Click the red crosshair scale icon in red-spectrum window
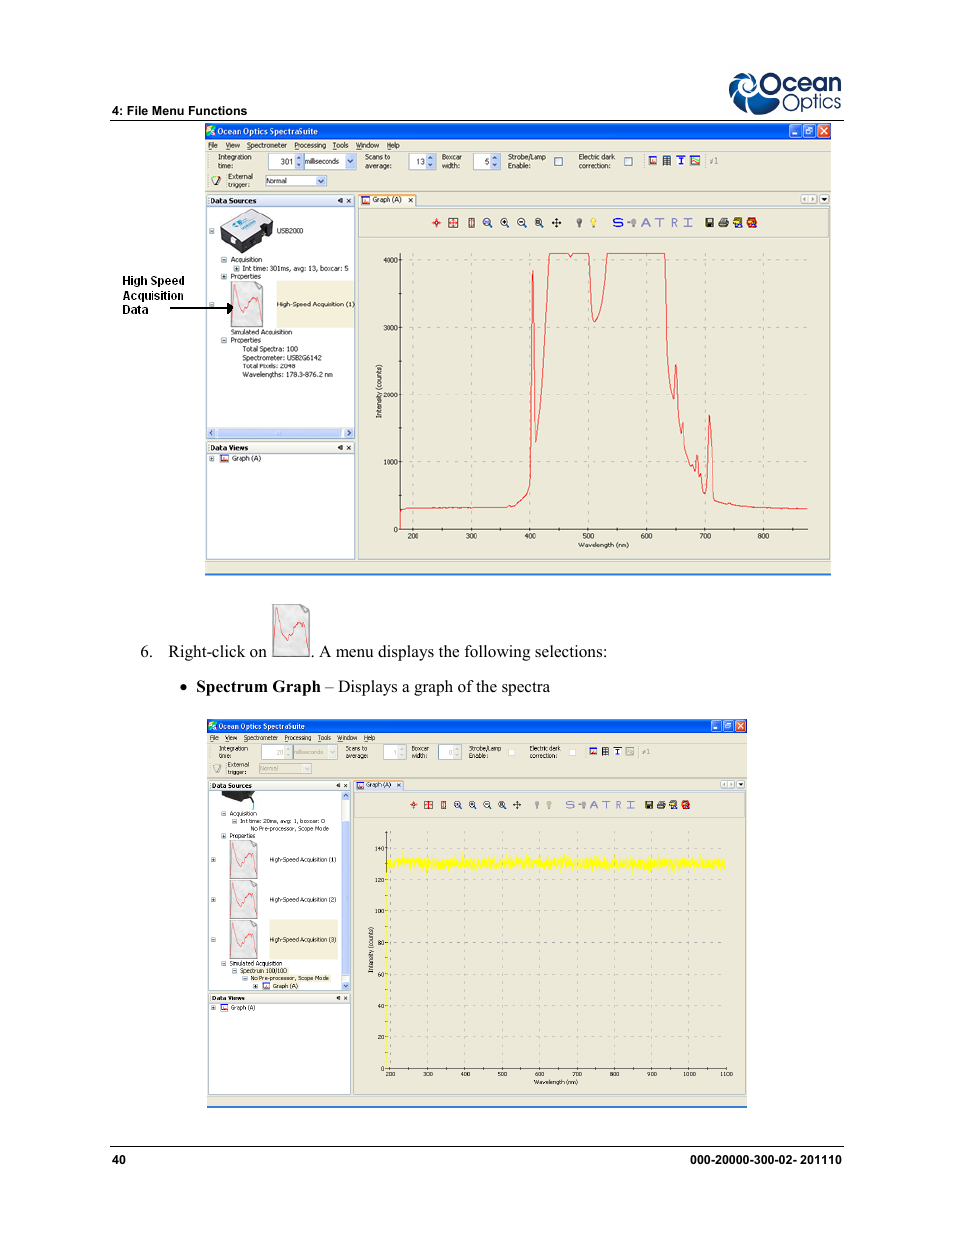This screenshot has width=954, height=1235. (436, 223)
